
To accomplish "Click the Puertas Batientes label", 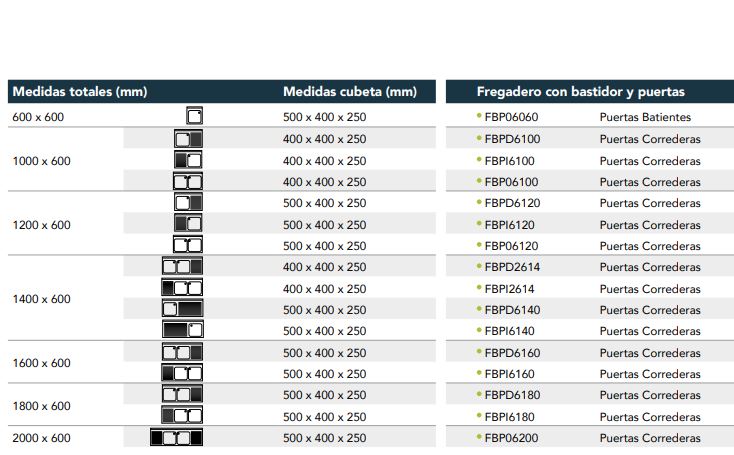I will point(645,117).
